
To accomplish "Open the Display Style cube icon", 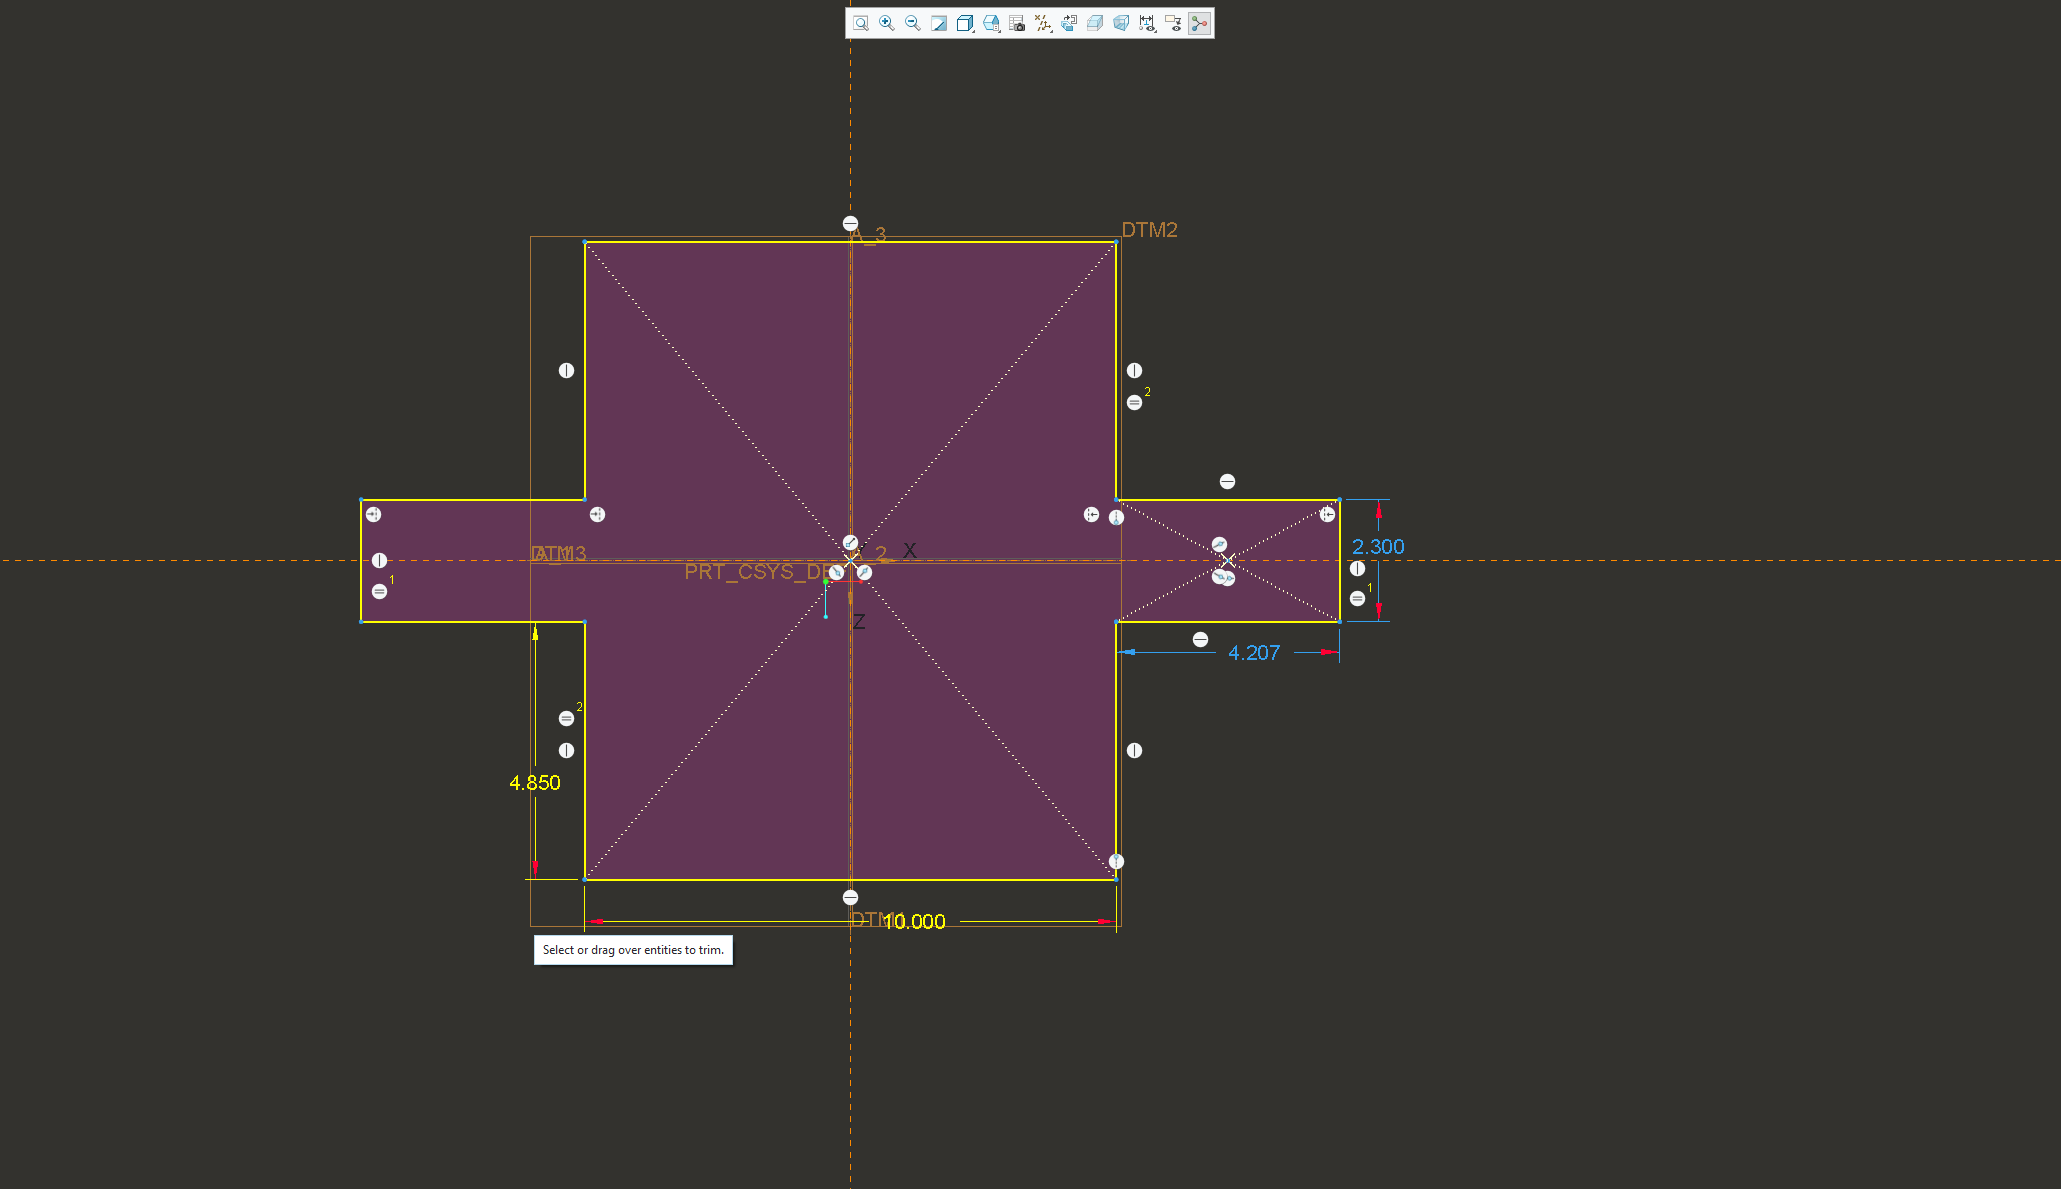I will pos(964,22).
